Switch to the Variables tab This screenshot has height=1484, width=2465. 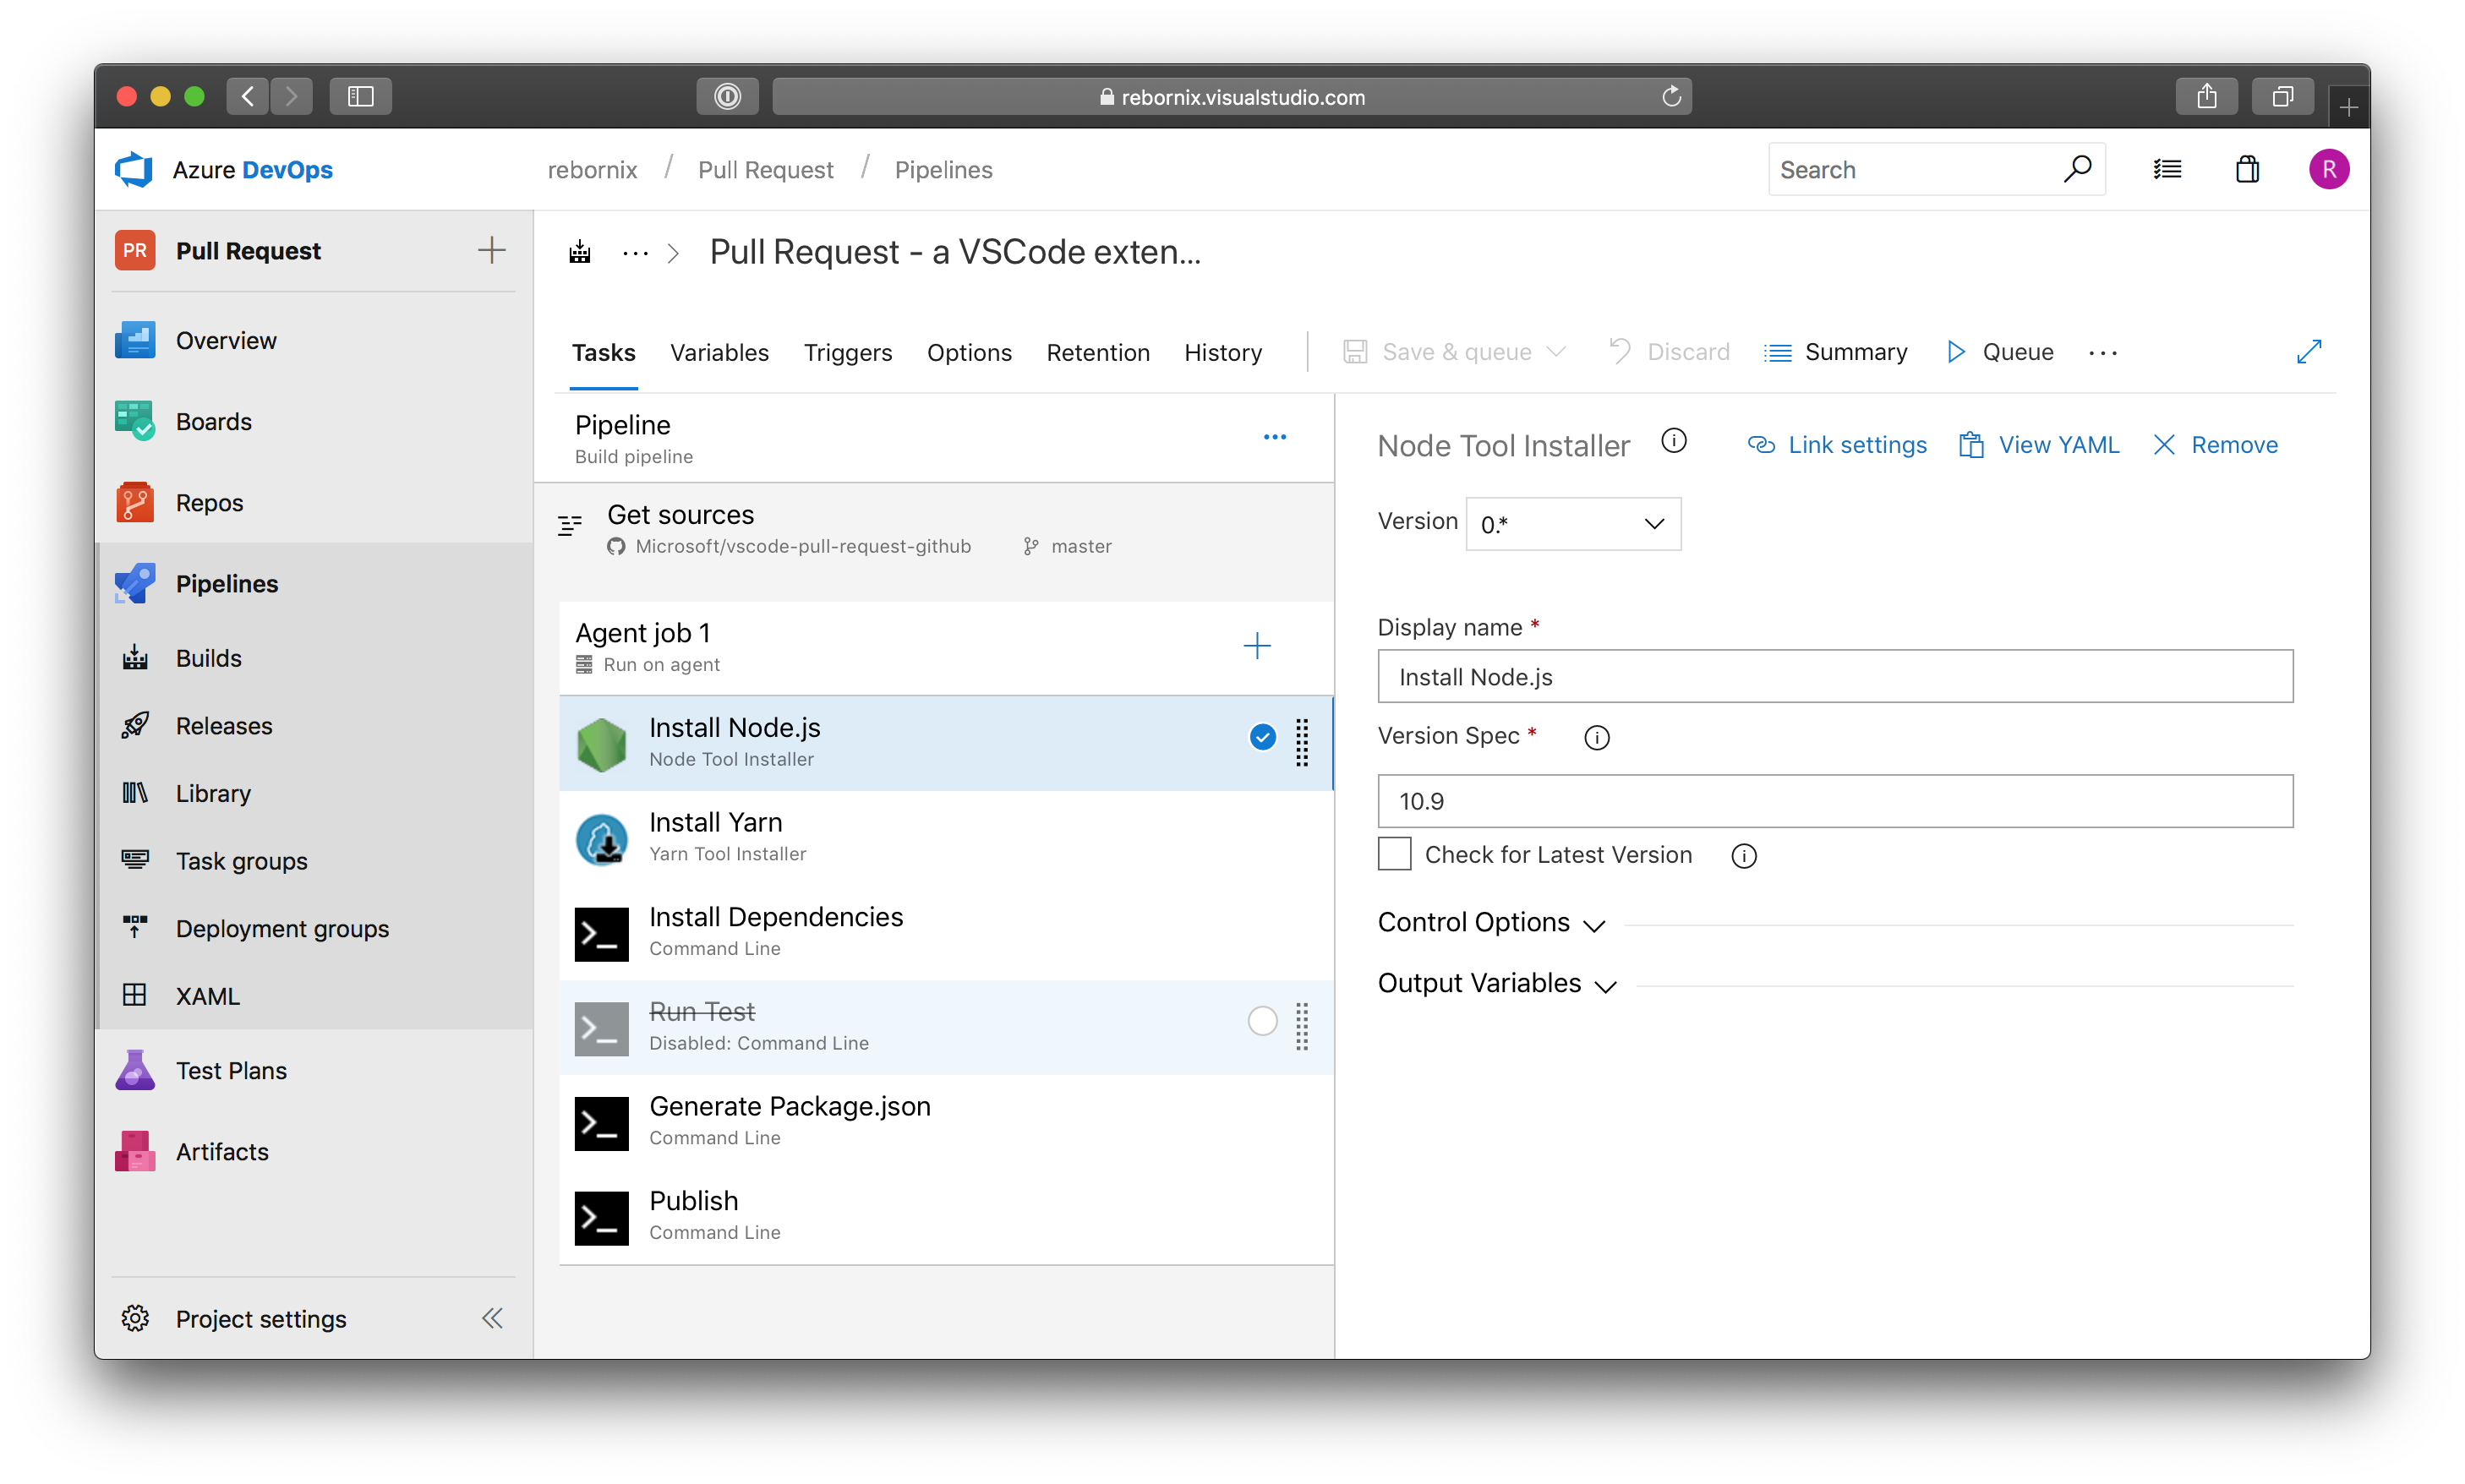click(x=719, y=352)
